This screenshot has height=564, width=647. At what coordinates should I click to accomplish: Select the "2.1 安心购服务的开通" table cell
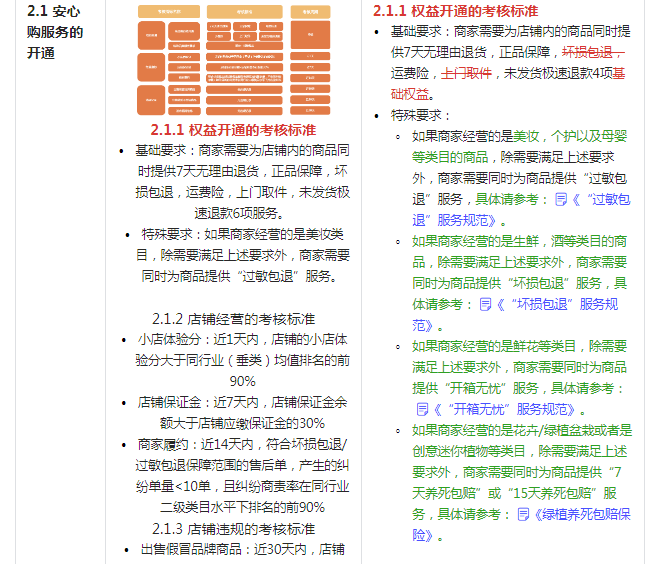pyautogui.click(x=56, y=31)
